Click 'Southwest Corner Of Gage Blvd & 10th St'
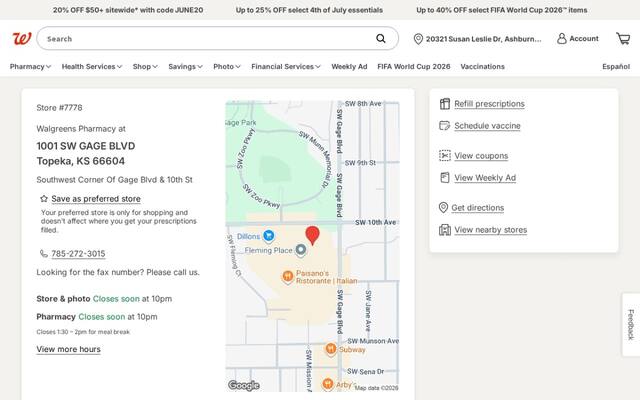 (114, 180)
